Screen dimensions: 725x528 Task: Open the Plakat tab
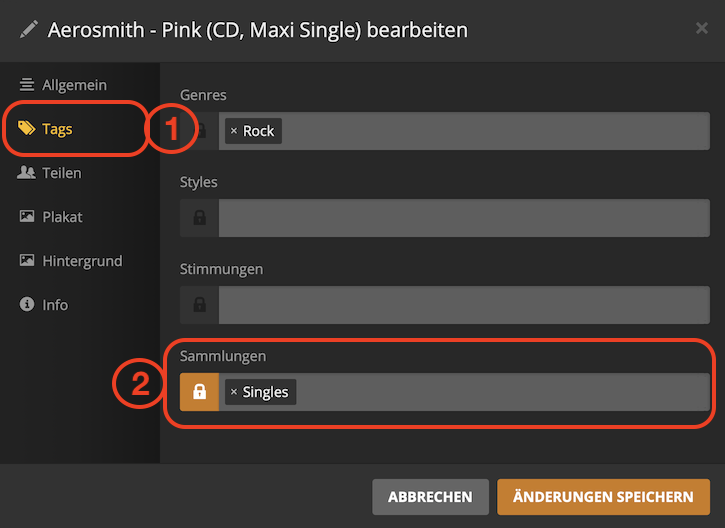tap(62, 217)
